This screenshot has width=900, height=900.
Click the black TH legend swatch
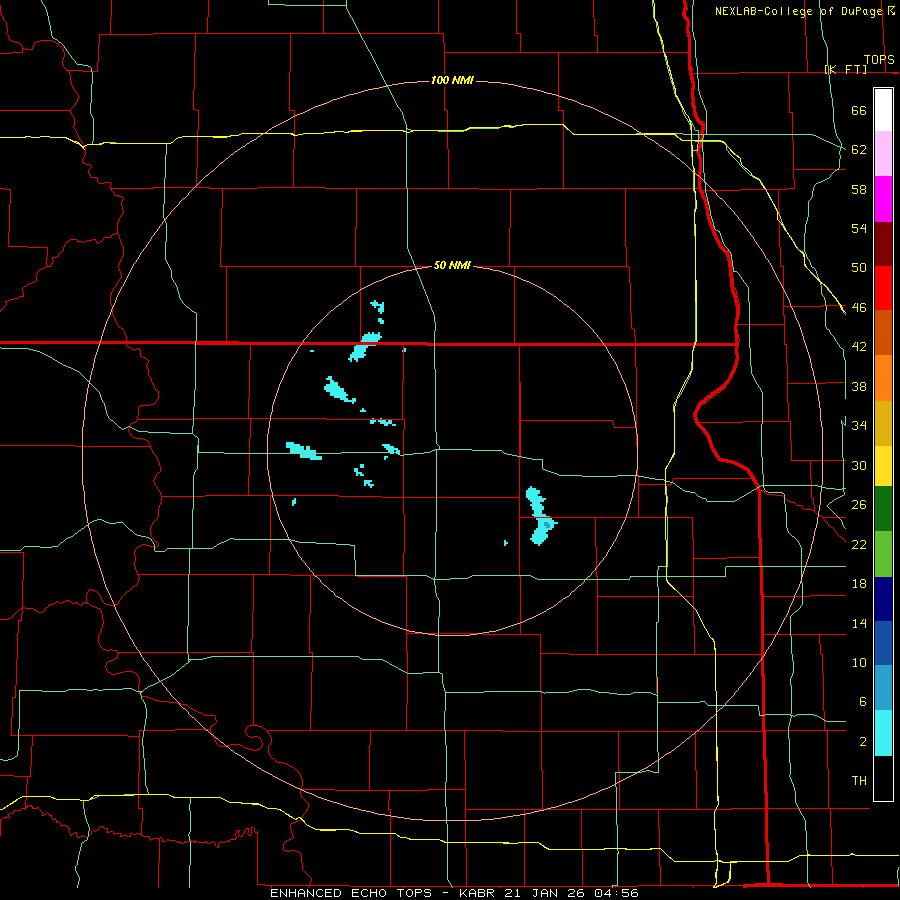click(x=883, y=778)
